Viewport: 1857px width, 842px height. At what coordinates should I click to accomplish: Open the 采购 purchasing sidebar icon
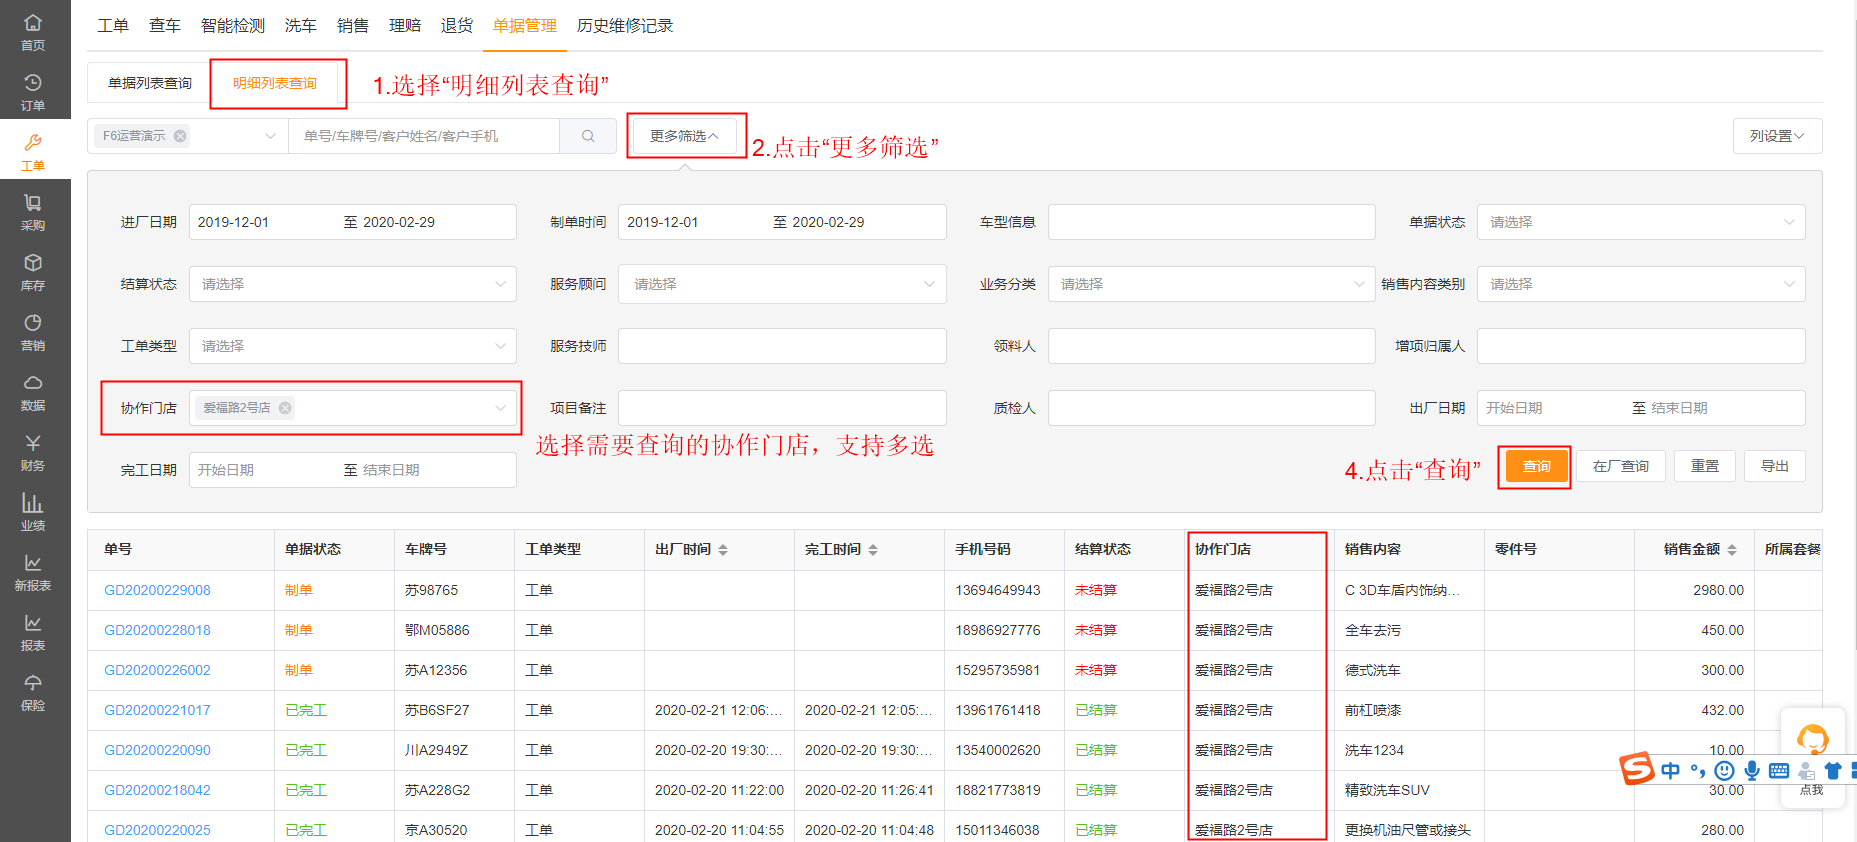33,203
